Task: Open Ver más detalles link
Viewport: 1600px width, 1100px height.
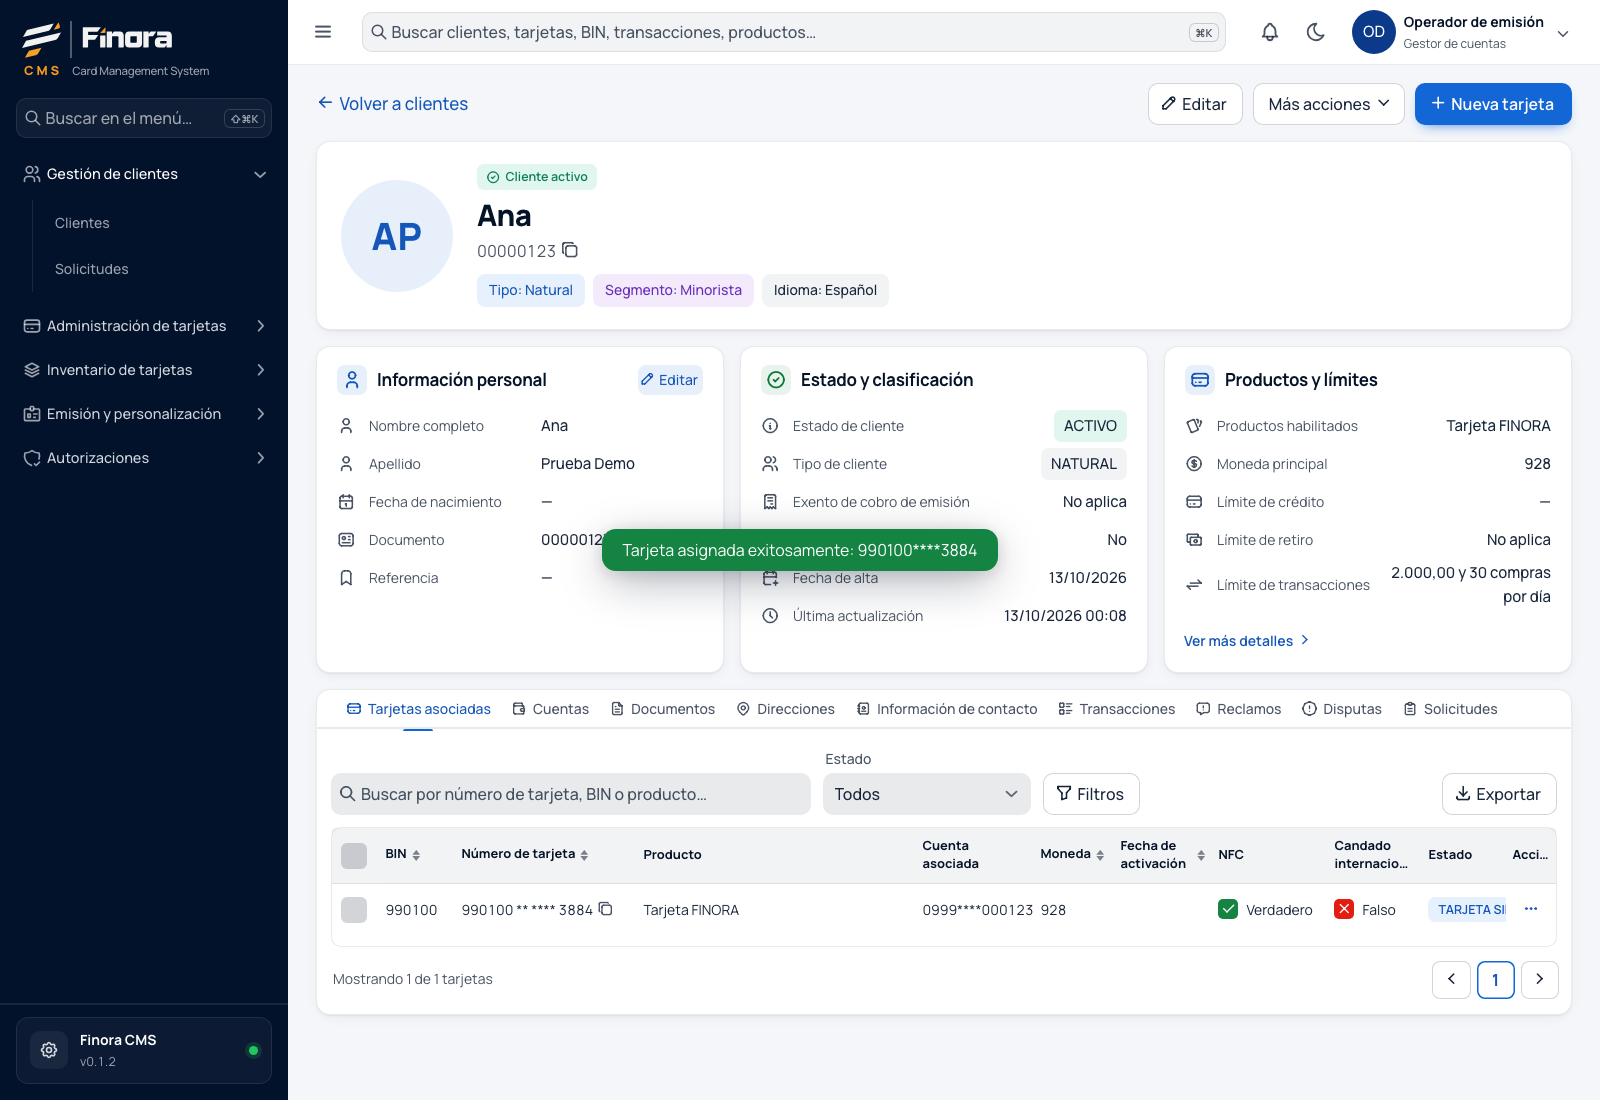Action: pos(1247,641)
